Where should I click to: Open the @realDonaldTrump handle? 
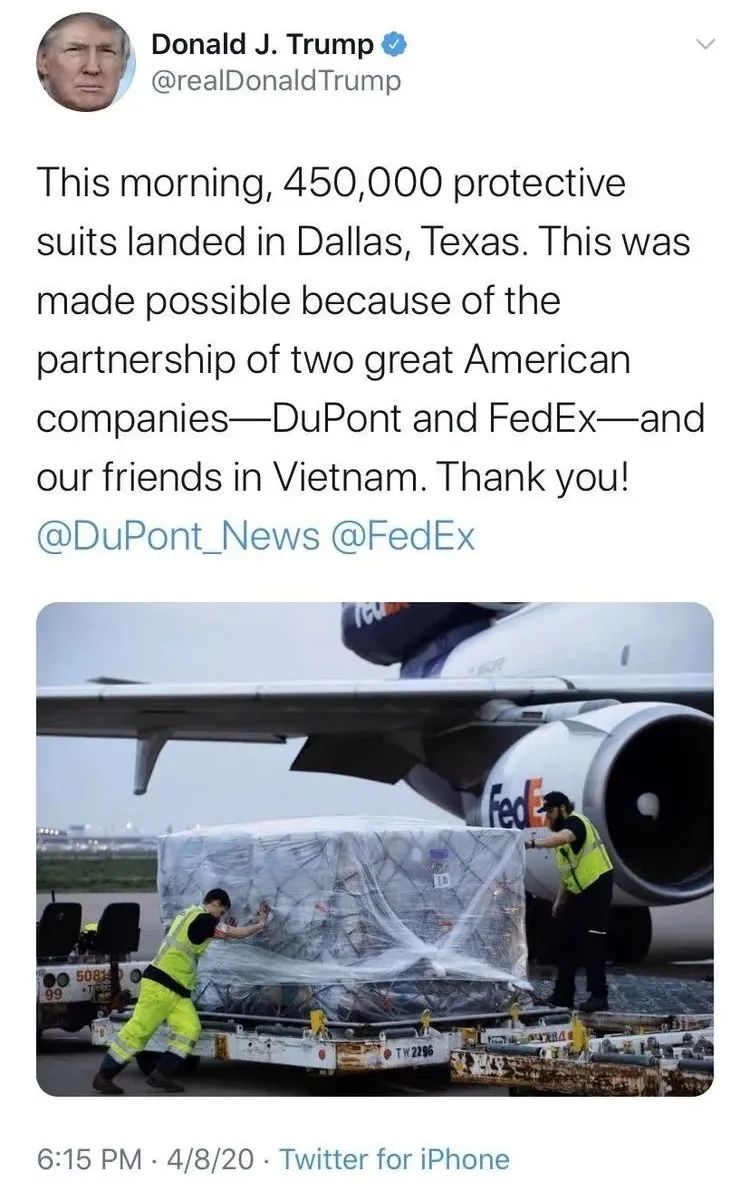point(276,81)
